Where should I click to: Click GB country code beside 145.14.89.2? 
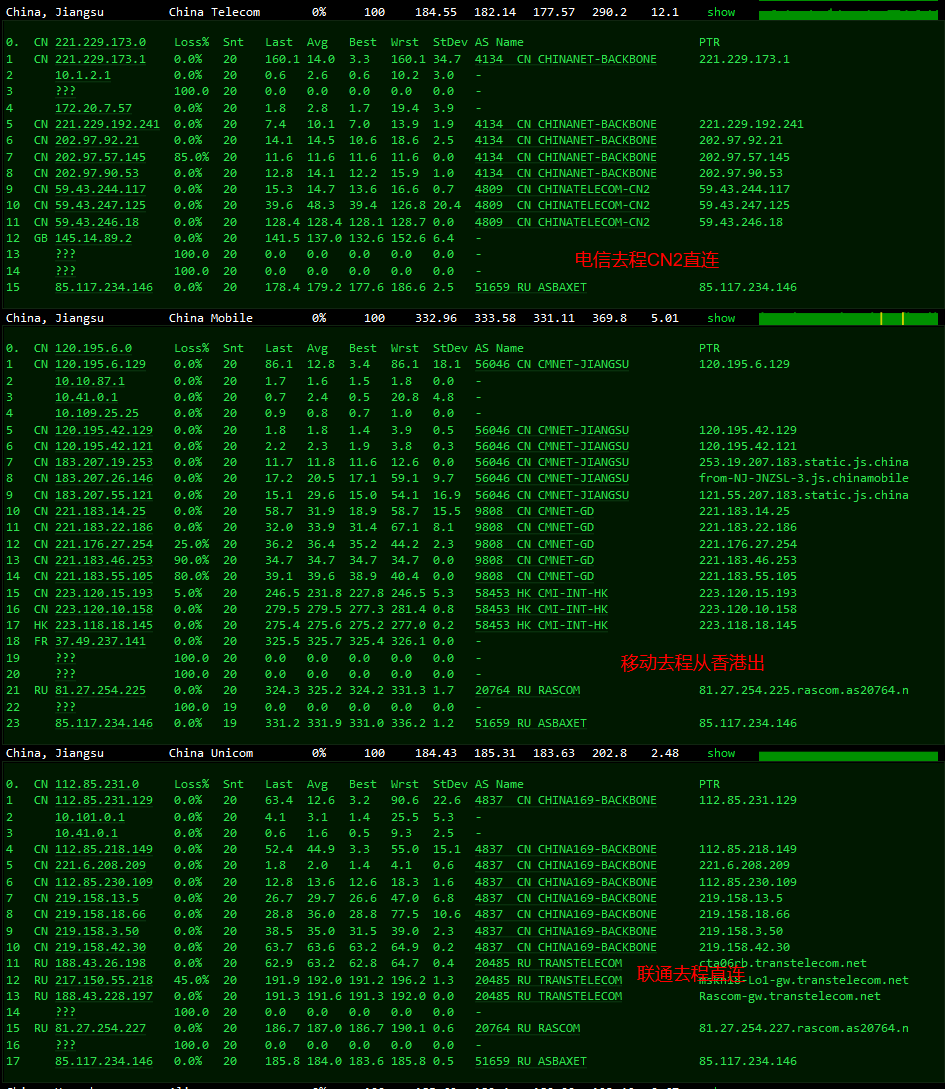tap(41, 238)
